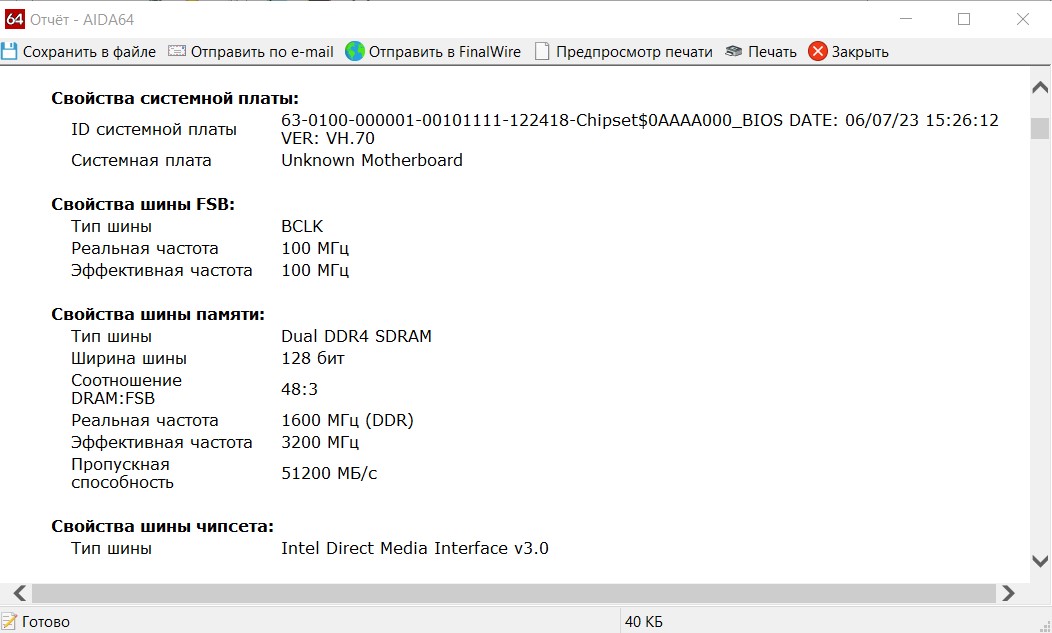Click the Системная плата row label
The height and width of the screenshot is (633, 1052).
(141, 160)
